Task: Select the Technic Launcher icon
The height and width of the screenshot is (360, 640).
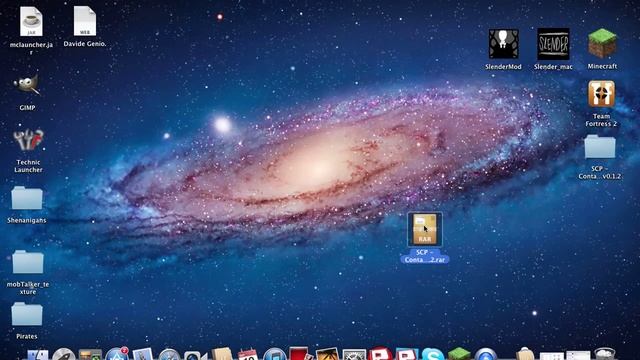Action: click(28, 140)
